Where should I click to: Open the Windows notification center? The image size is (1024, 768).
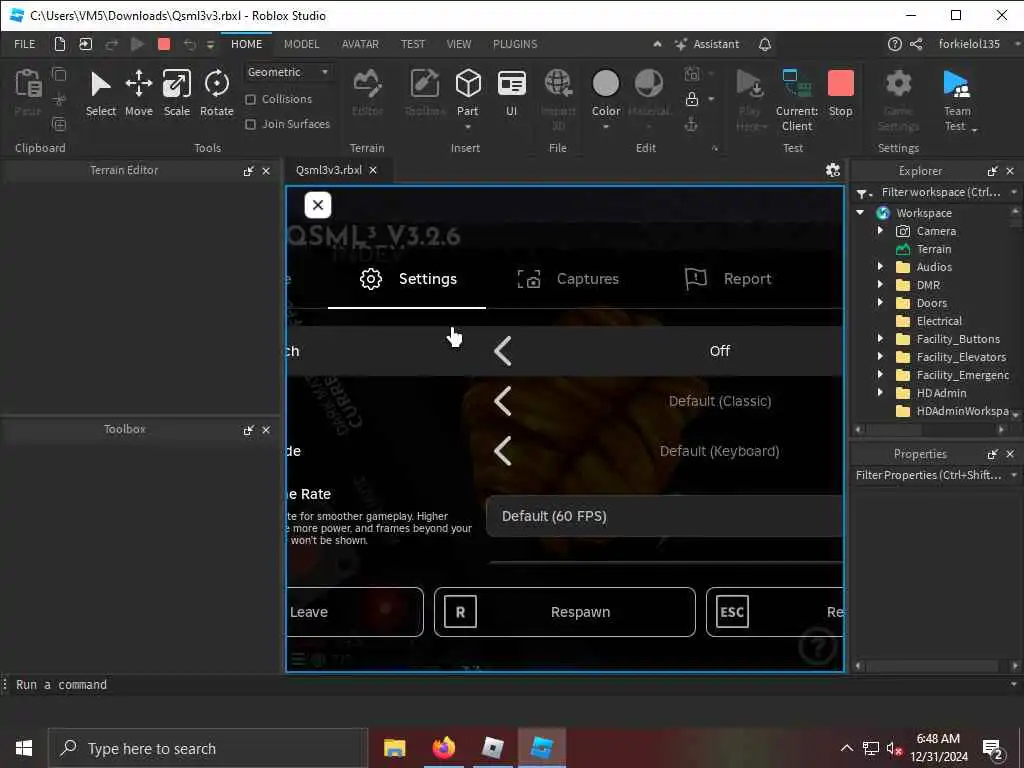tap(993, 749)
